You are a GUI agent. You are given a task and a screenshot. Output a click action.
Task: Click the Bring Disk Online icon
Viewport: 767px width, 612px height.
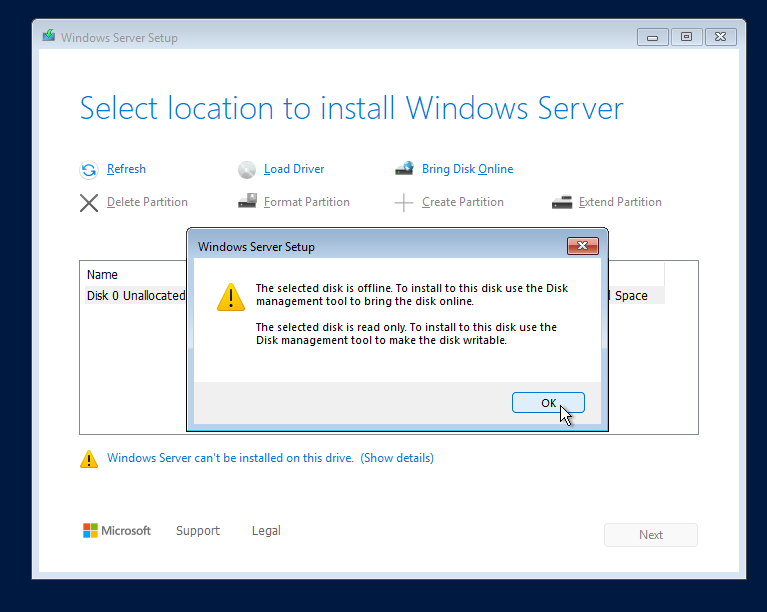click(404, 170)
